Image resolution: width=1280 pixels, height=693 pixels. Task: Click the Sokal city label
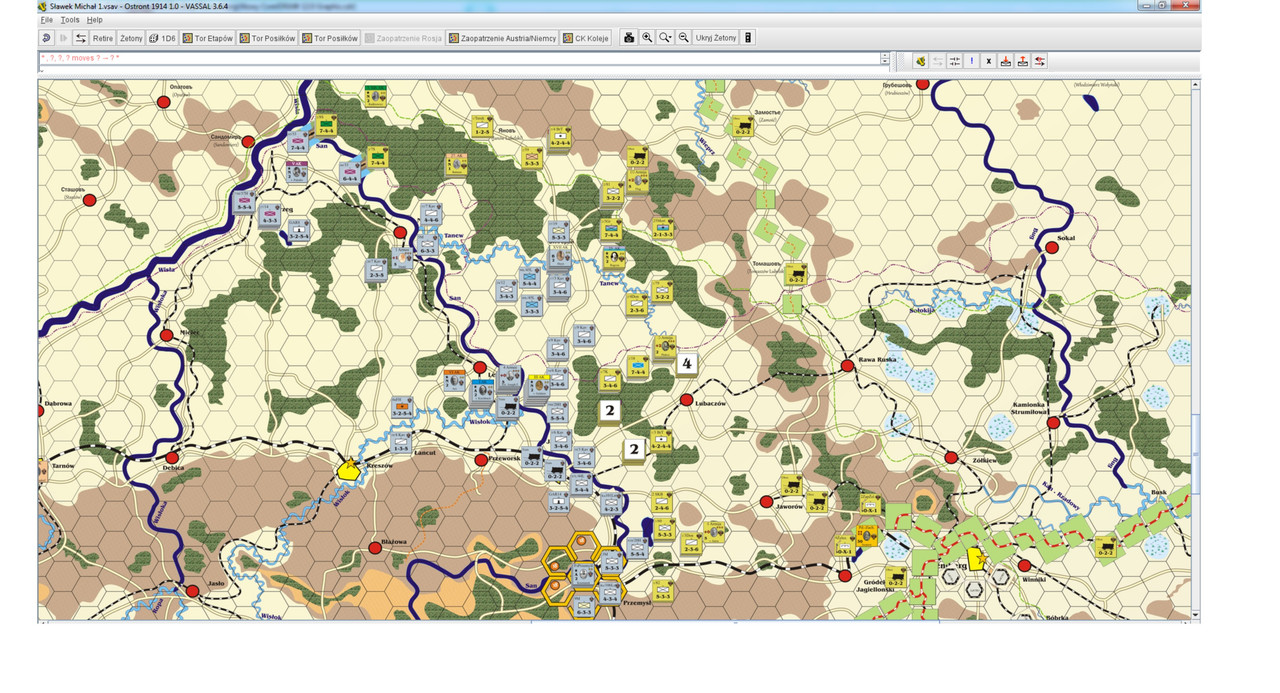click(x=1068, y=238)
